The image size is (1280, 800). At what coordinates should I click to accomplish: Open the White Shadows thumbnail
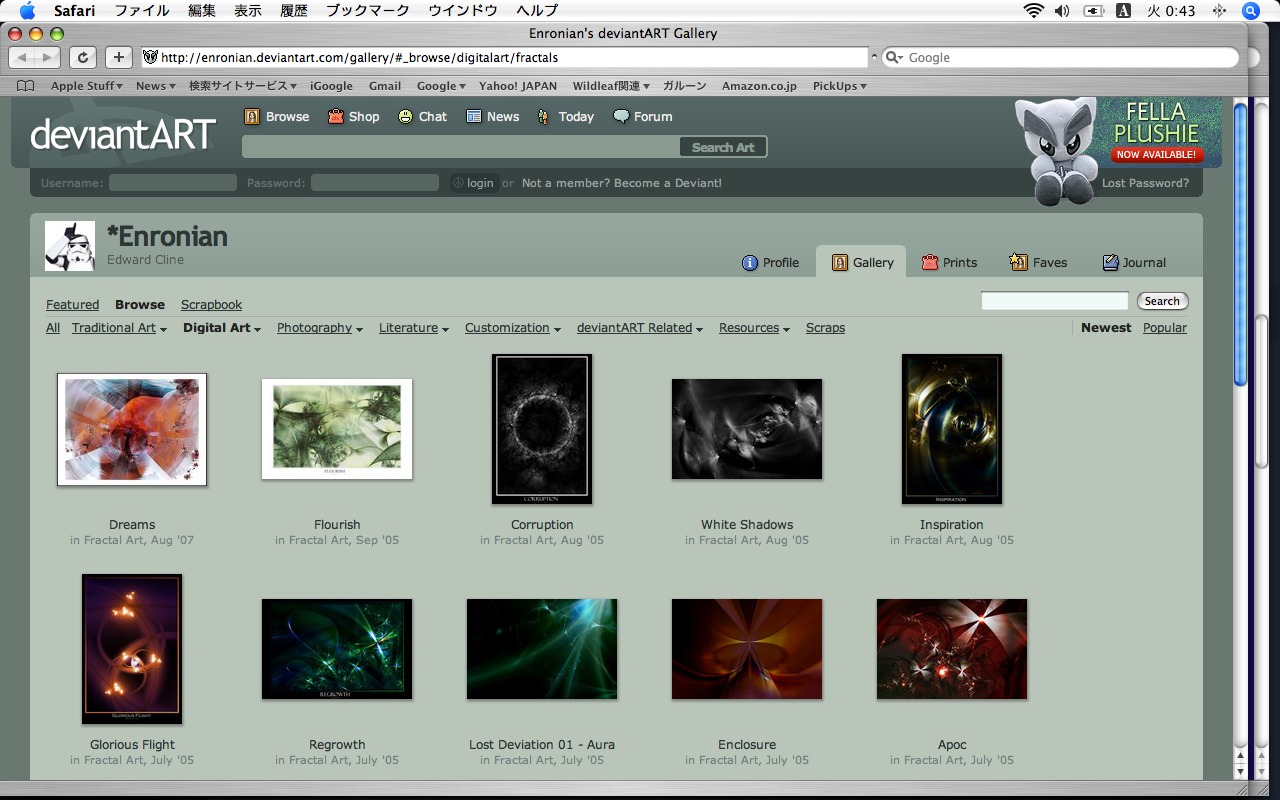747,429
